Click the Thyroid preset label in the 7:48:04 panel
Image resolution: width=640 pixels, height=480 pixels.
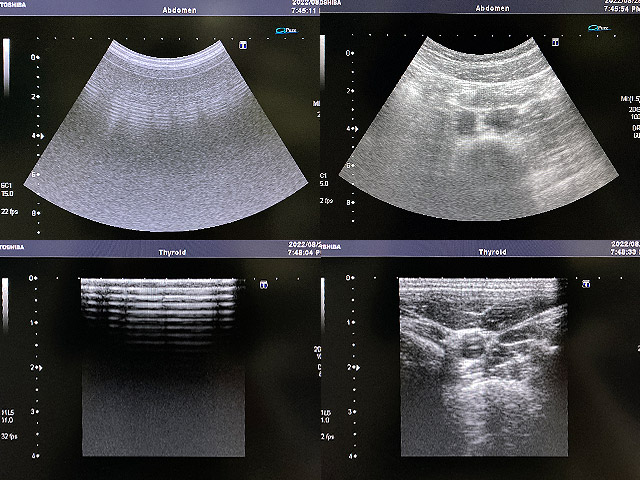click(x=172, y=253)
